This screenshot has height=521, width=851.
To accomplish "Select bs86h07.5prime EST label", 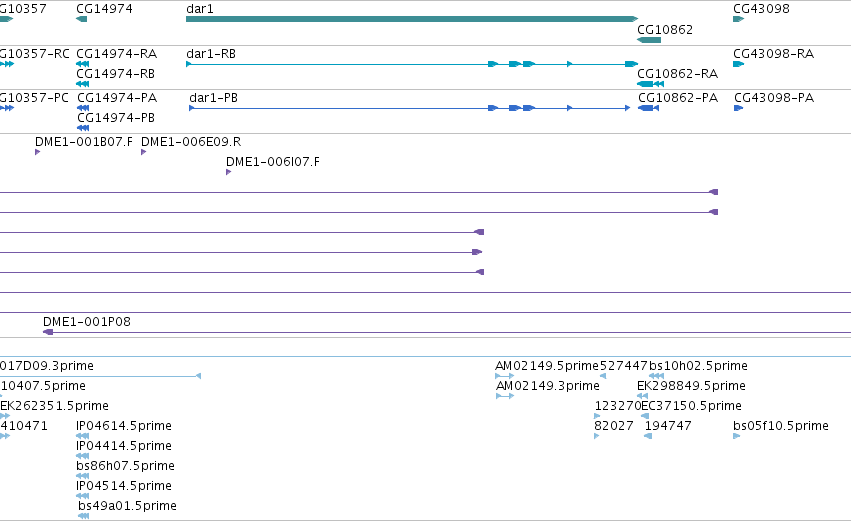I will point(125,466).
